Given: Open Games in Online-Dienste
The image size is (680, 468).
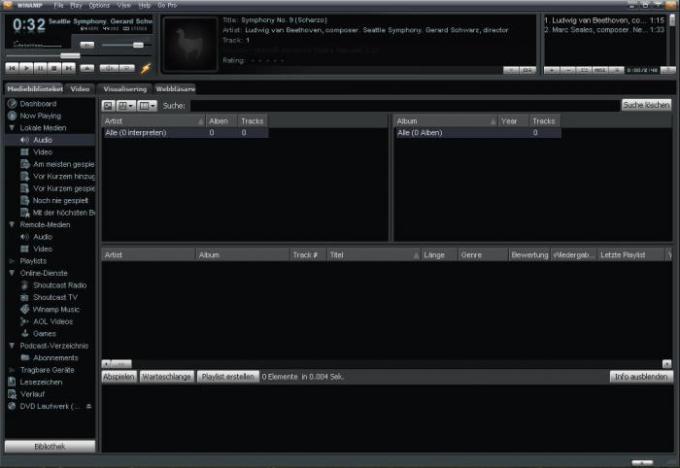Looking at the screenshot, I should pyautogui.click(x=44, y=334).
